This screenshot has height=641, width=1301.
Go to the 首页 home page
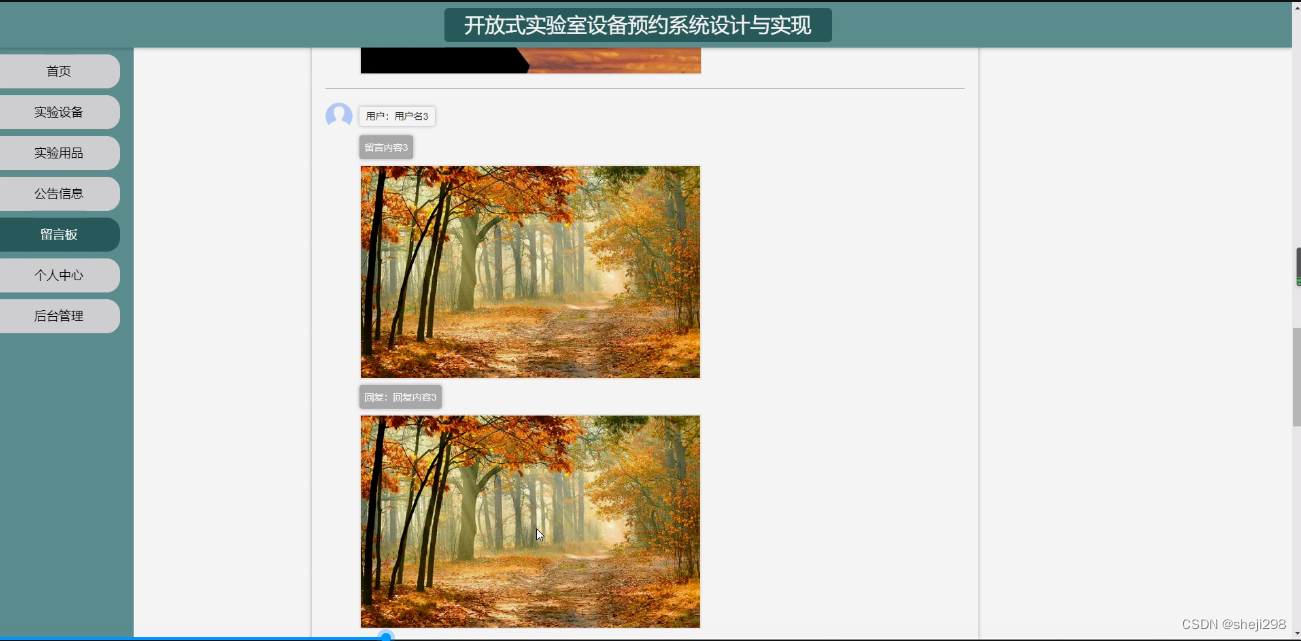point(60,70)
